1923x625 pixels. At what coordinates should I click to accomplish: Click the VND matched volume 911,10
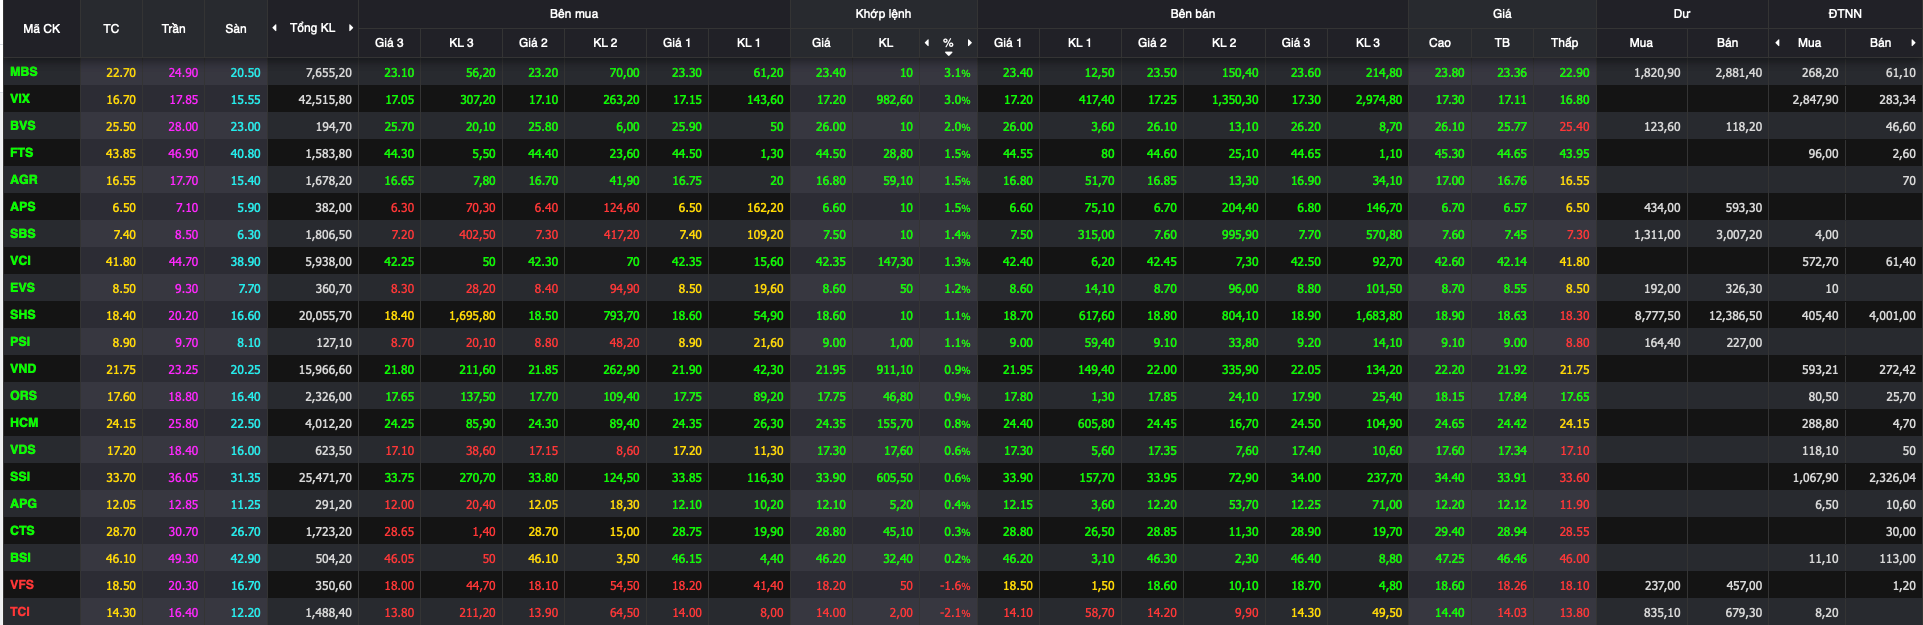tap(894, 370)
